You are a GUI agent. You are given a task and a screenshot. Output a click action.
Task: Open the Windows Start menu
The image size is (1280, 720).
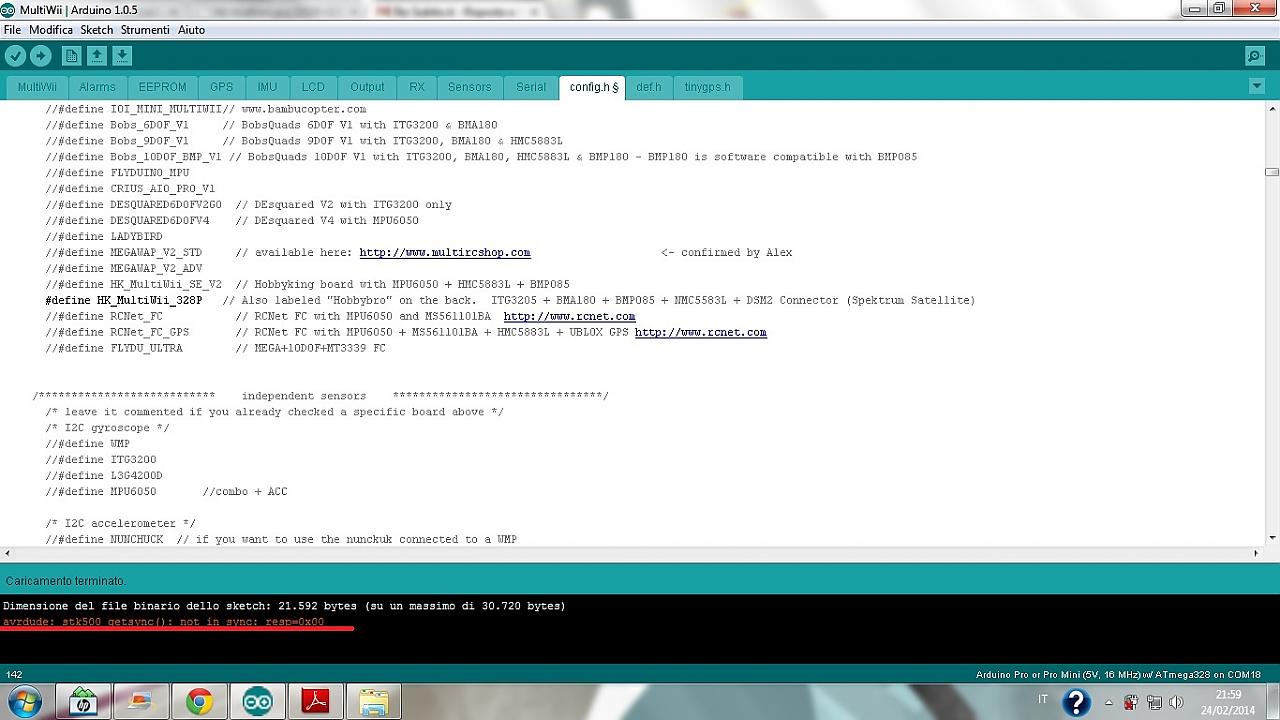pyautogui.click(x=23, y=702)
